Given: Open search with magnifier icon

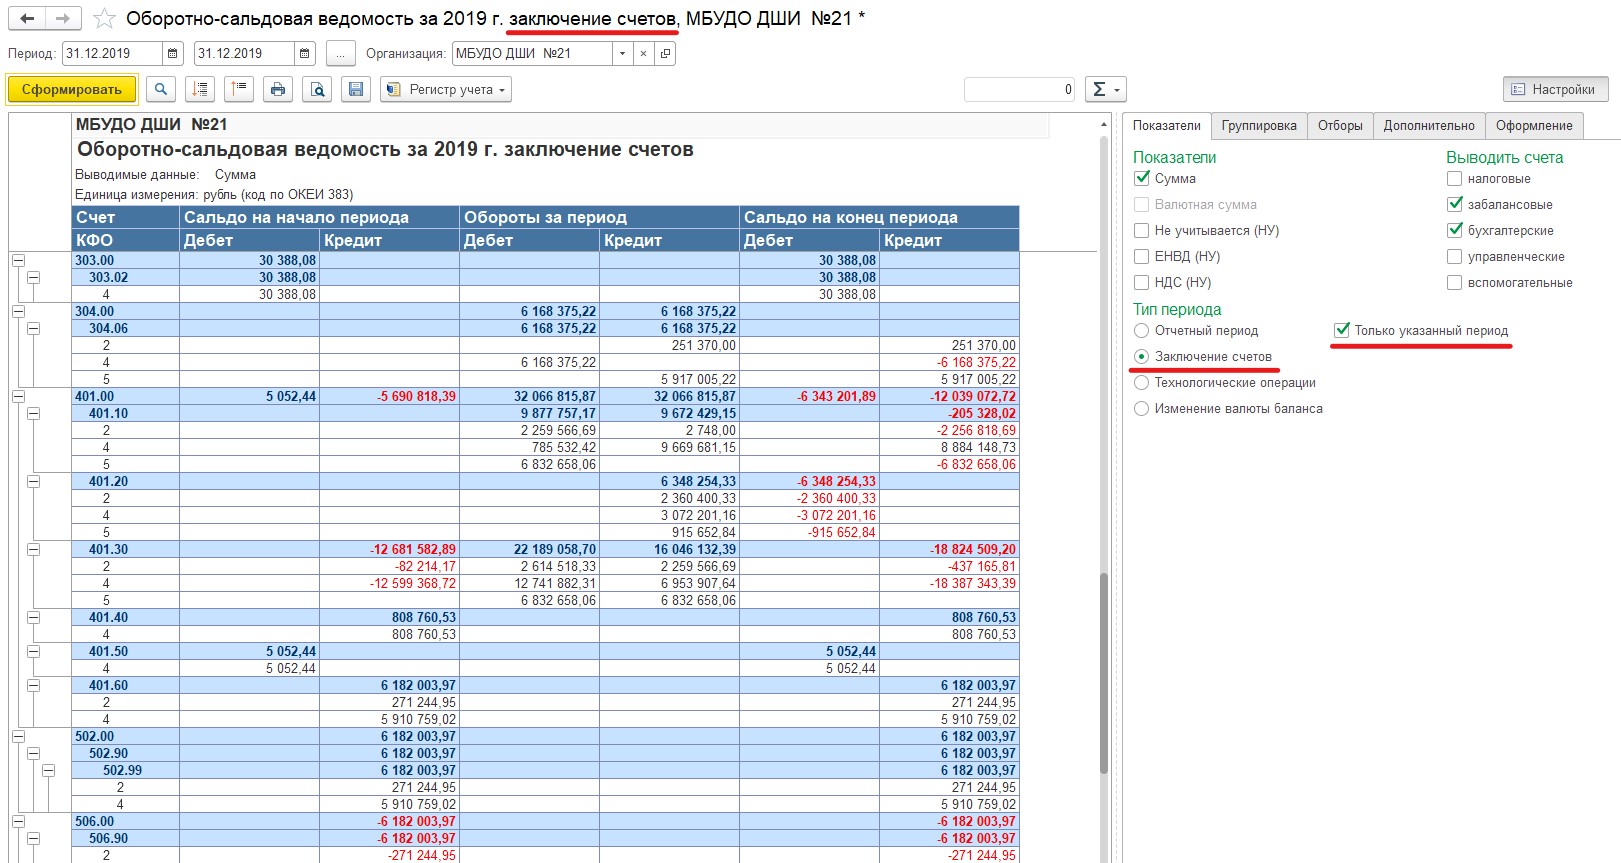Looking at the screenshot, I should tap(160, 90).
